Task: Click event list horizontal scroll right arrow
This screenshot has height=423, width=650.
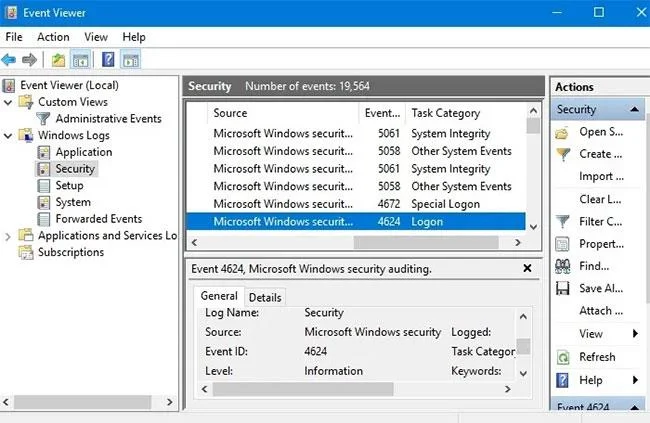Action: tap(517, 243)
